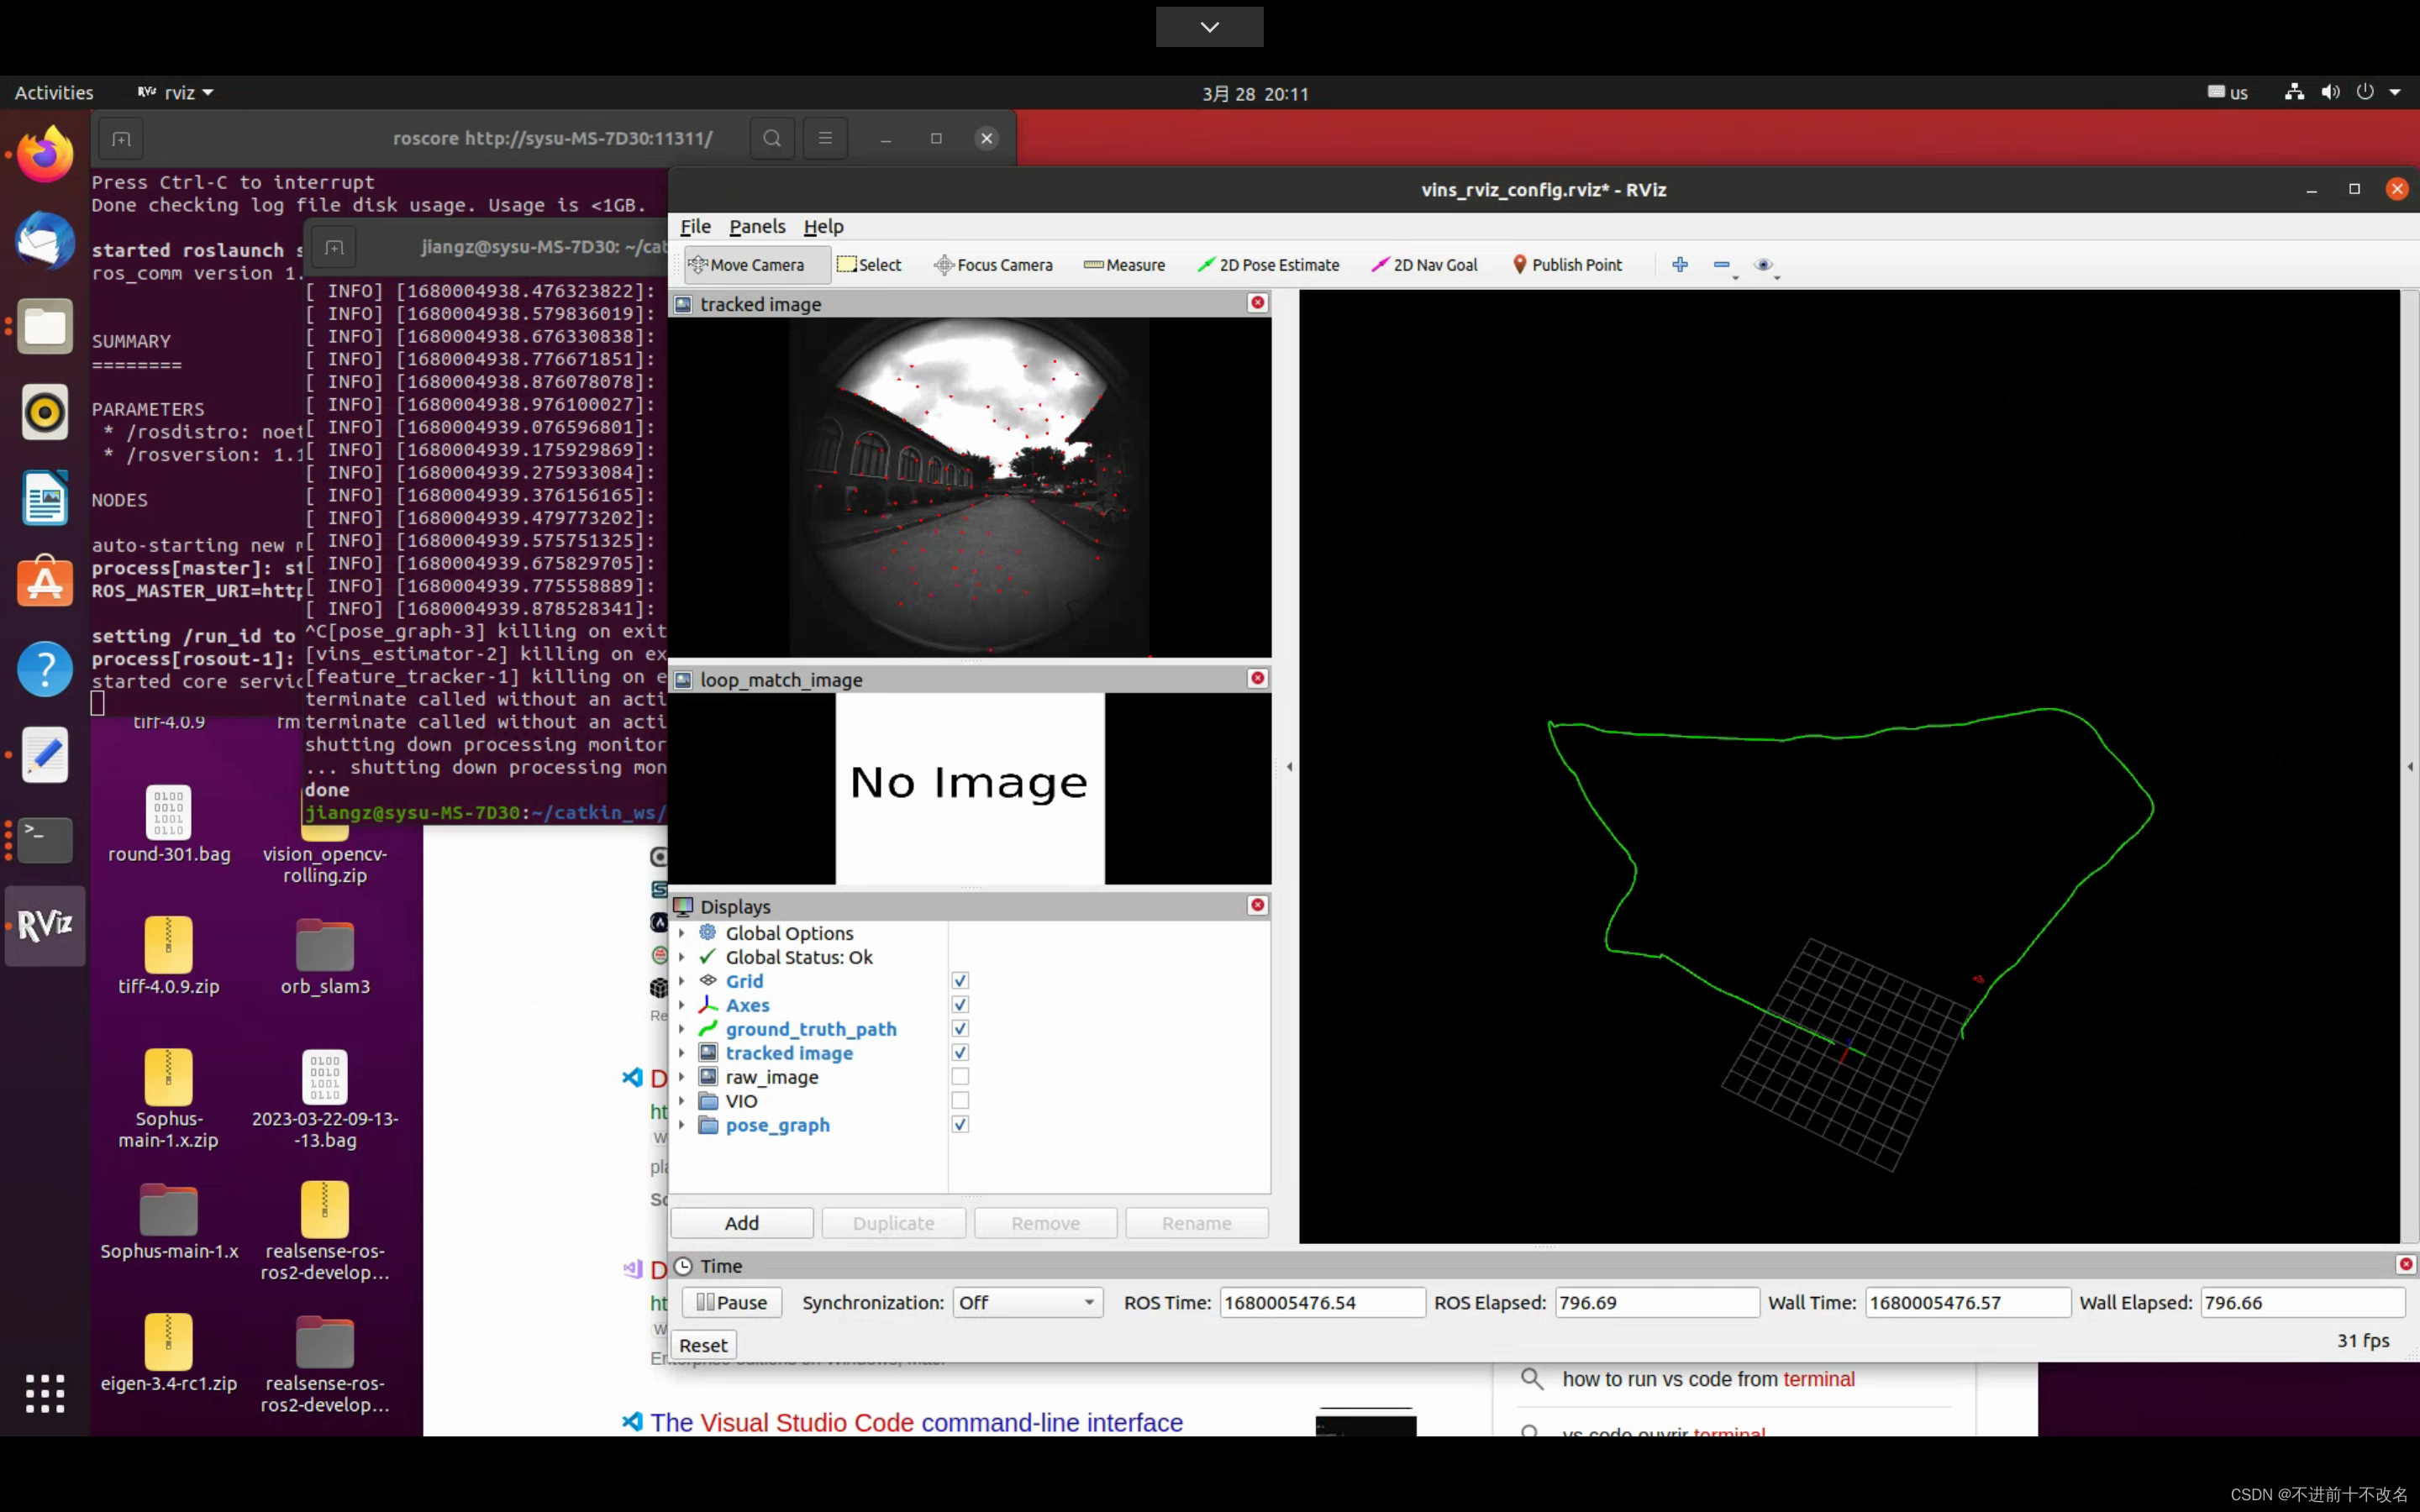Click the Reset time button
This screenshot has height=1512, width=2420.
[x=704, y=1343]
